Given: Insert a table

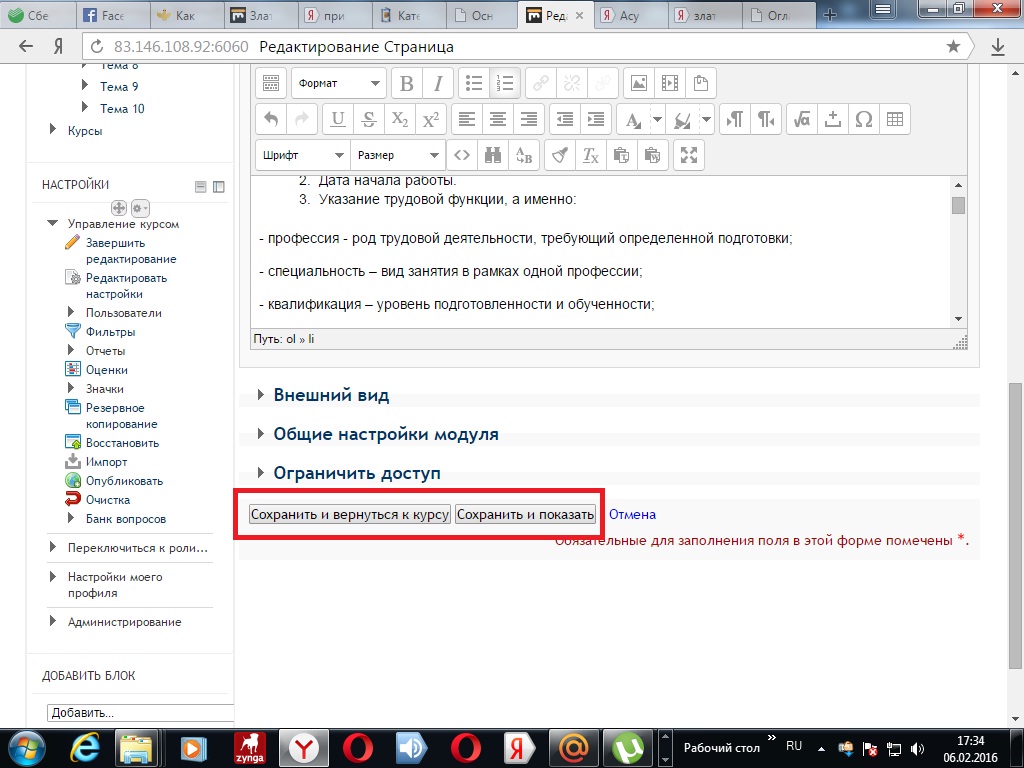Looking at the screenshot, I should 895,119.
